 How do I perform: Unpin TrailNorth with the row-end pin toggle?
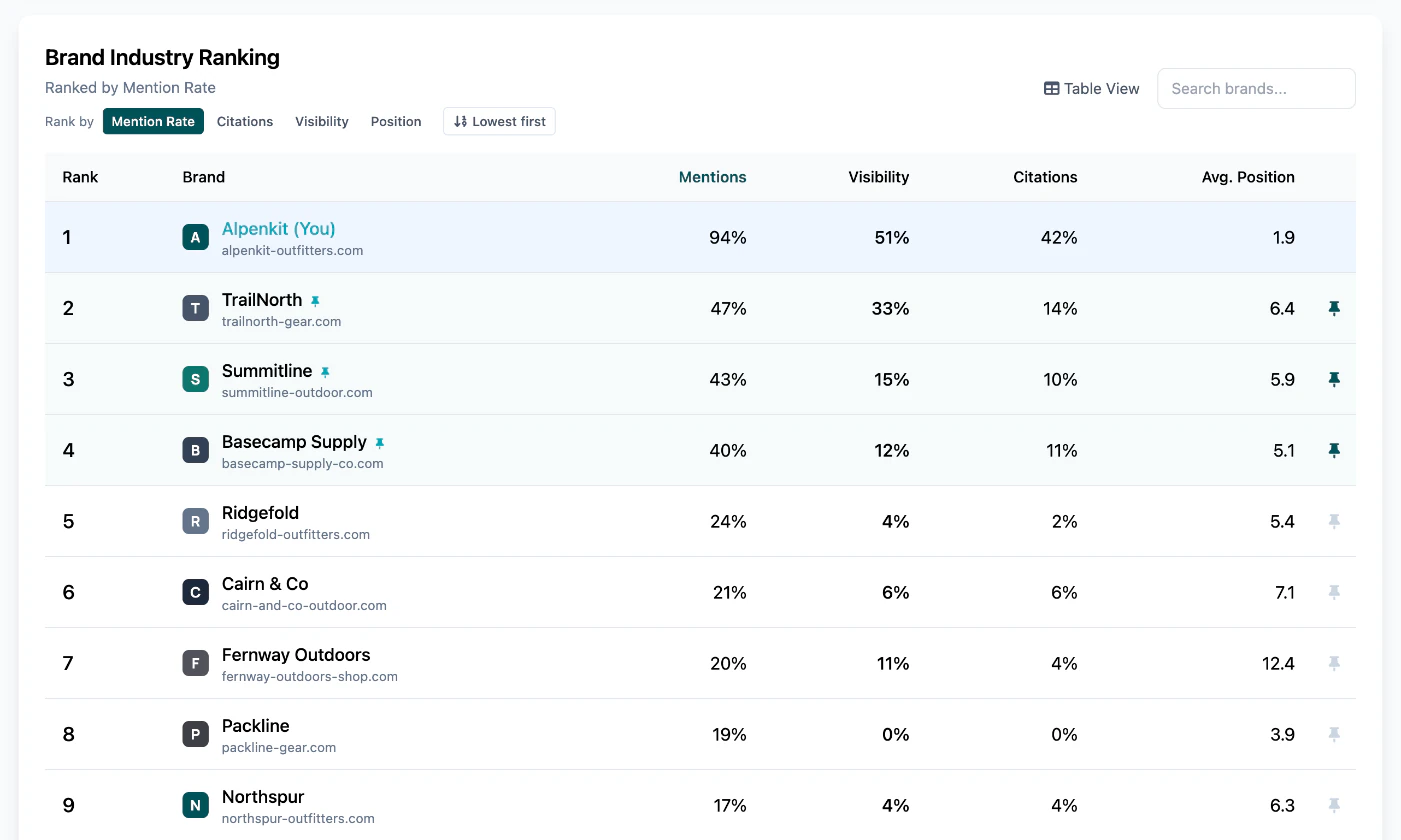pyautogui.click(x=1333, y=308)
